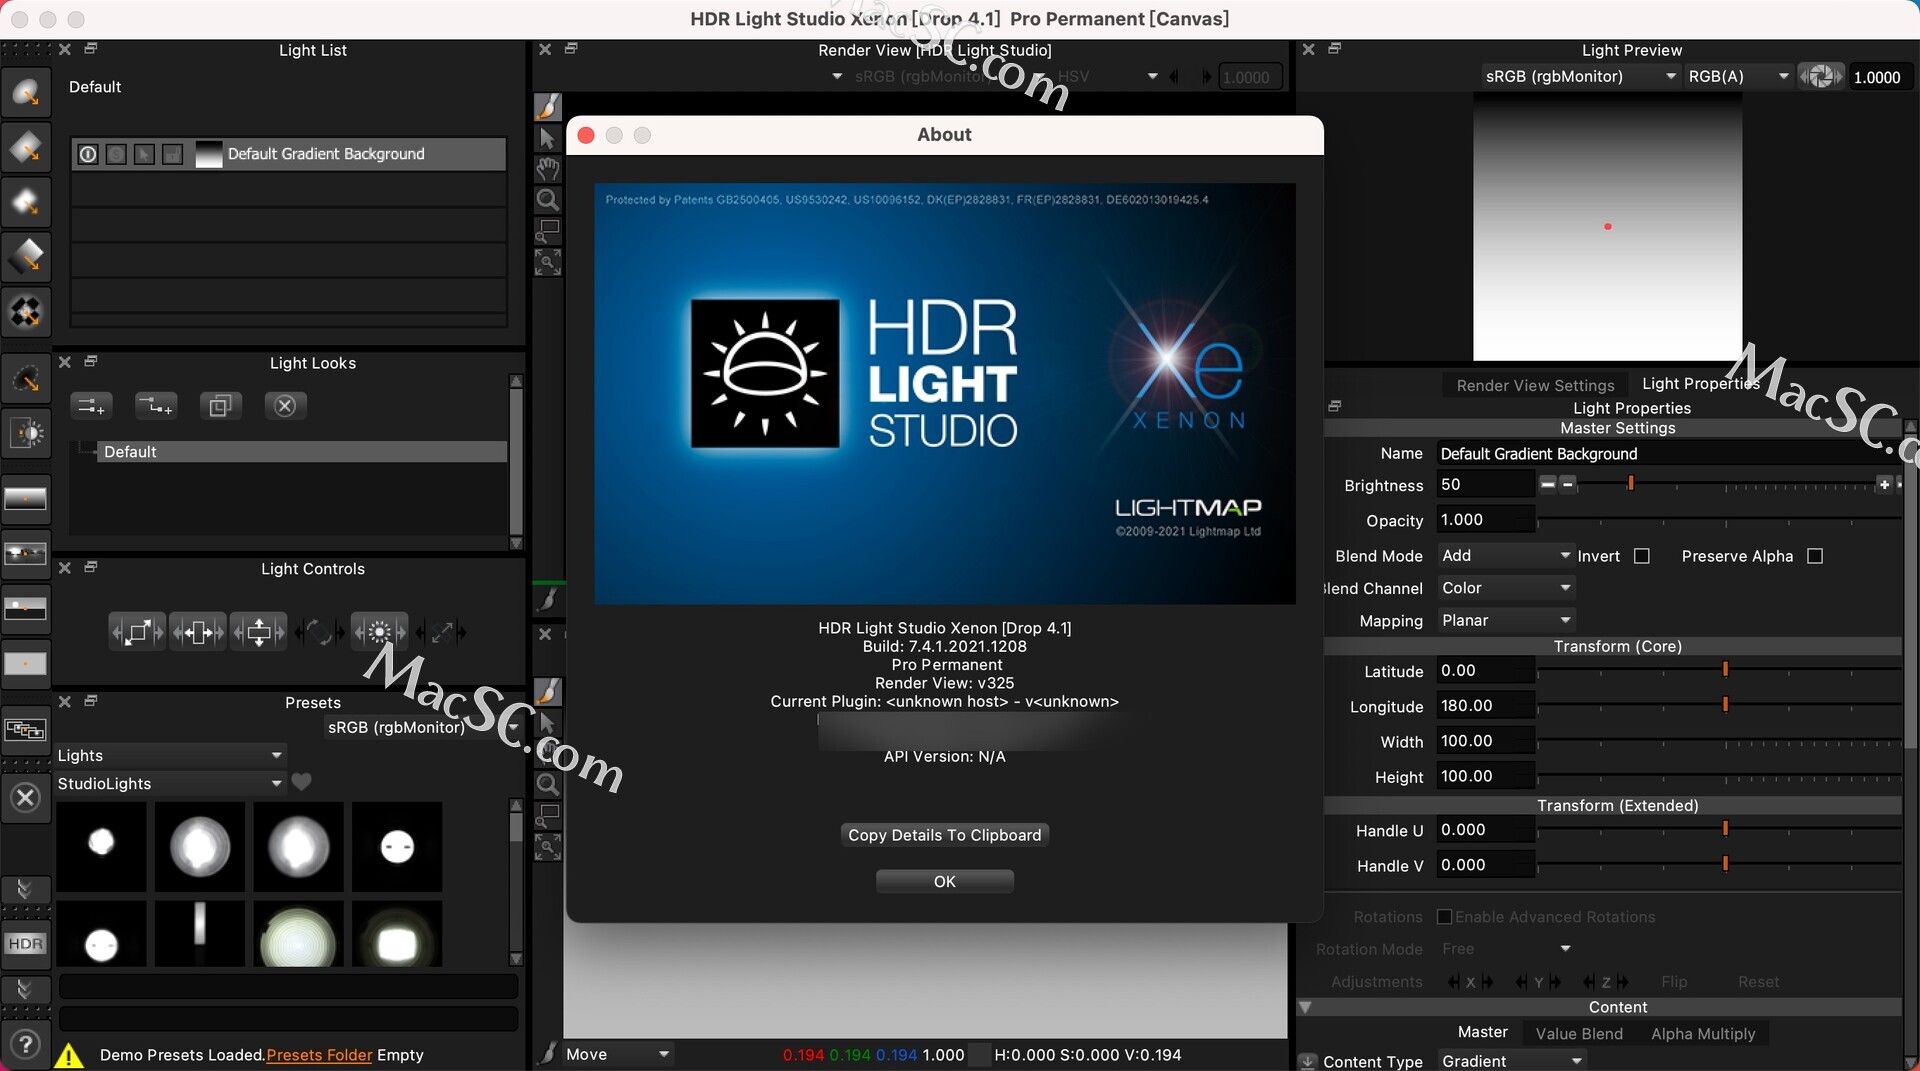Check the Preserve Alpha option
This screenshot has width=1920, height=1071.
click(1817, 555)
